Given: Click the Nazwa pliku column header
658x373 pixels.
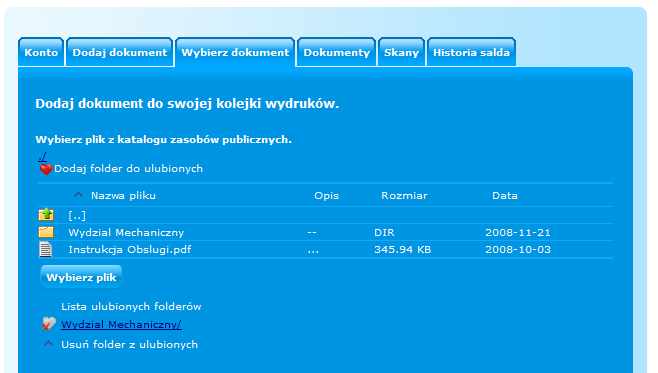Looking at the screenshot, I should (x=123, y=196).
